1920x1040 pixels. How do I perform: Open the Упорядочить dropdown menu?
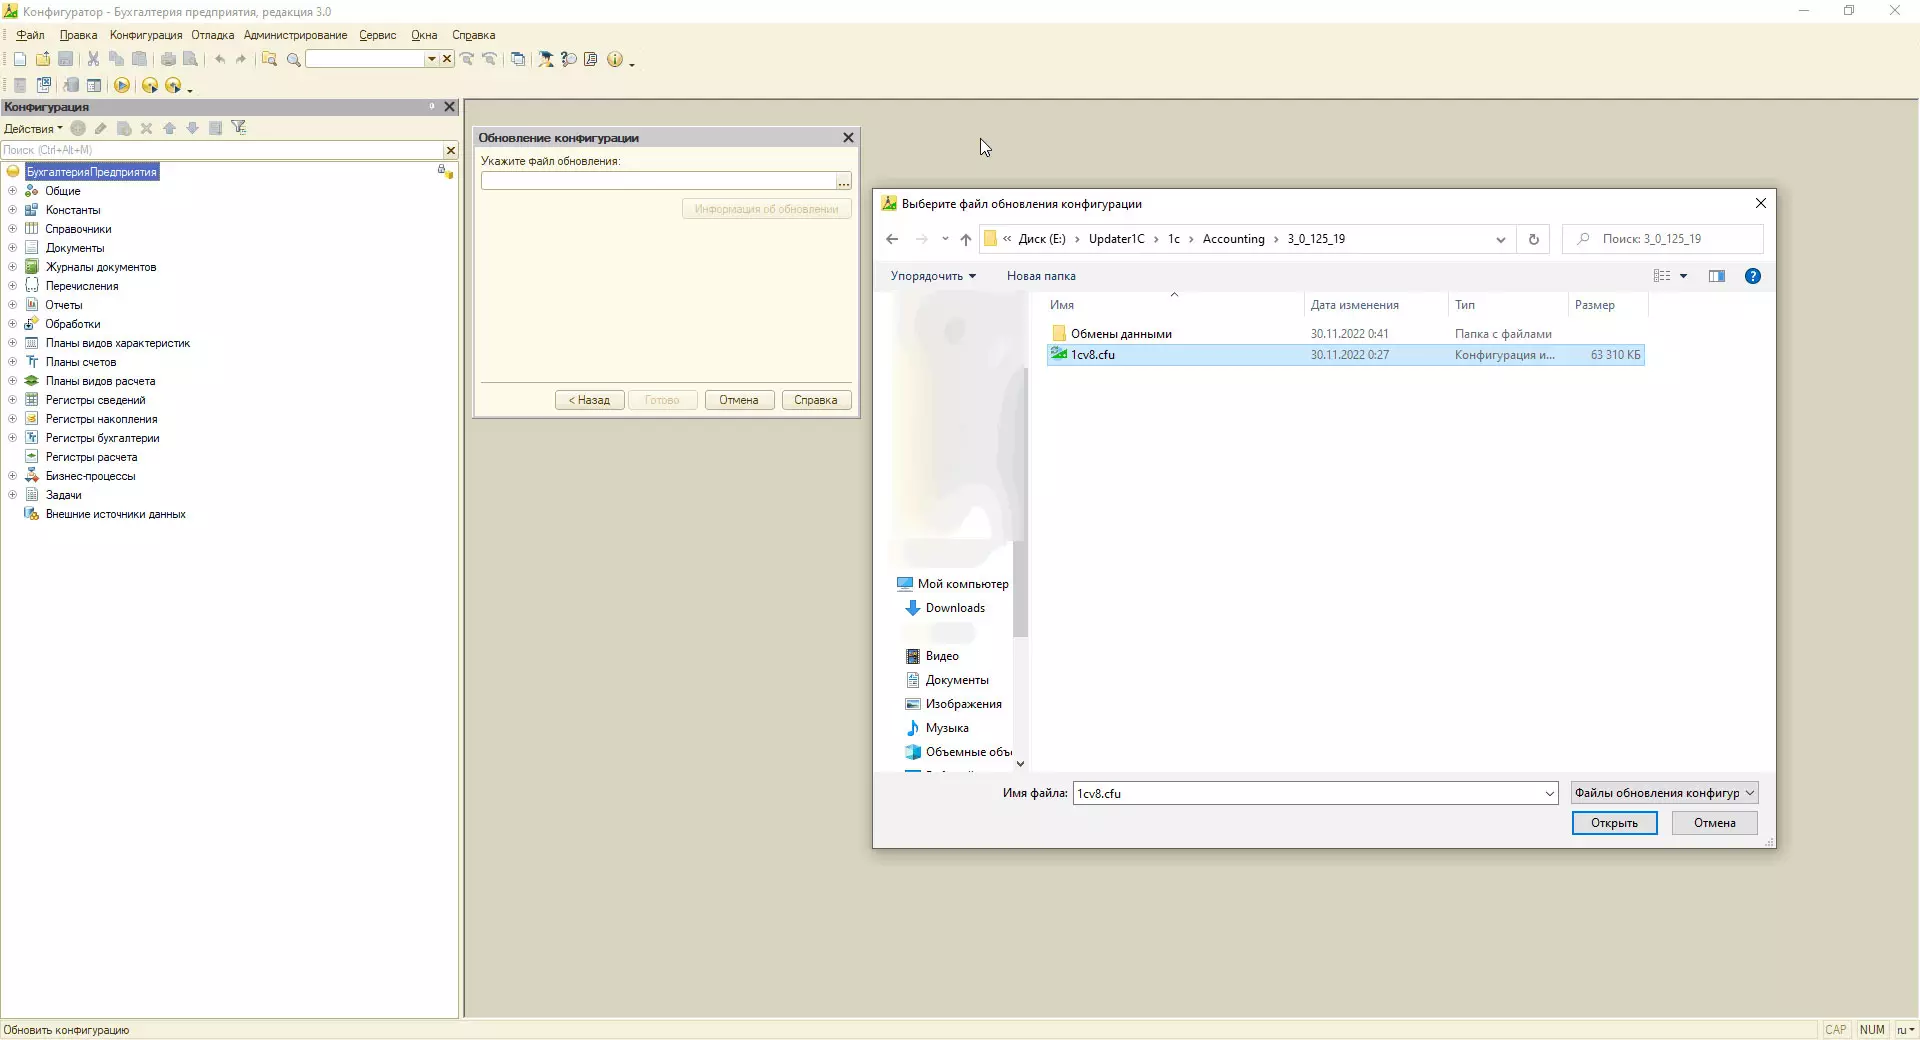[932, 276]
